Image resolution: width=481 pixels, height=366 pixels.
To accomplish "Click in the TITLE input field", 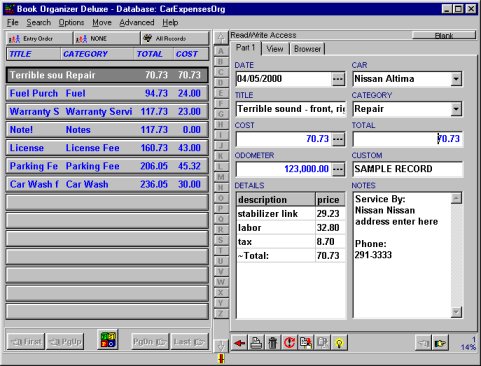I will pos(291,109).
